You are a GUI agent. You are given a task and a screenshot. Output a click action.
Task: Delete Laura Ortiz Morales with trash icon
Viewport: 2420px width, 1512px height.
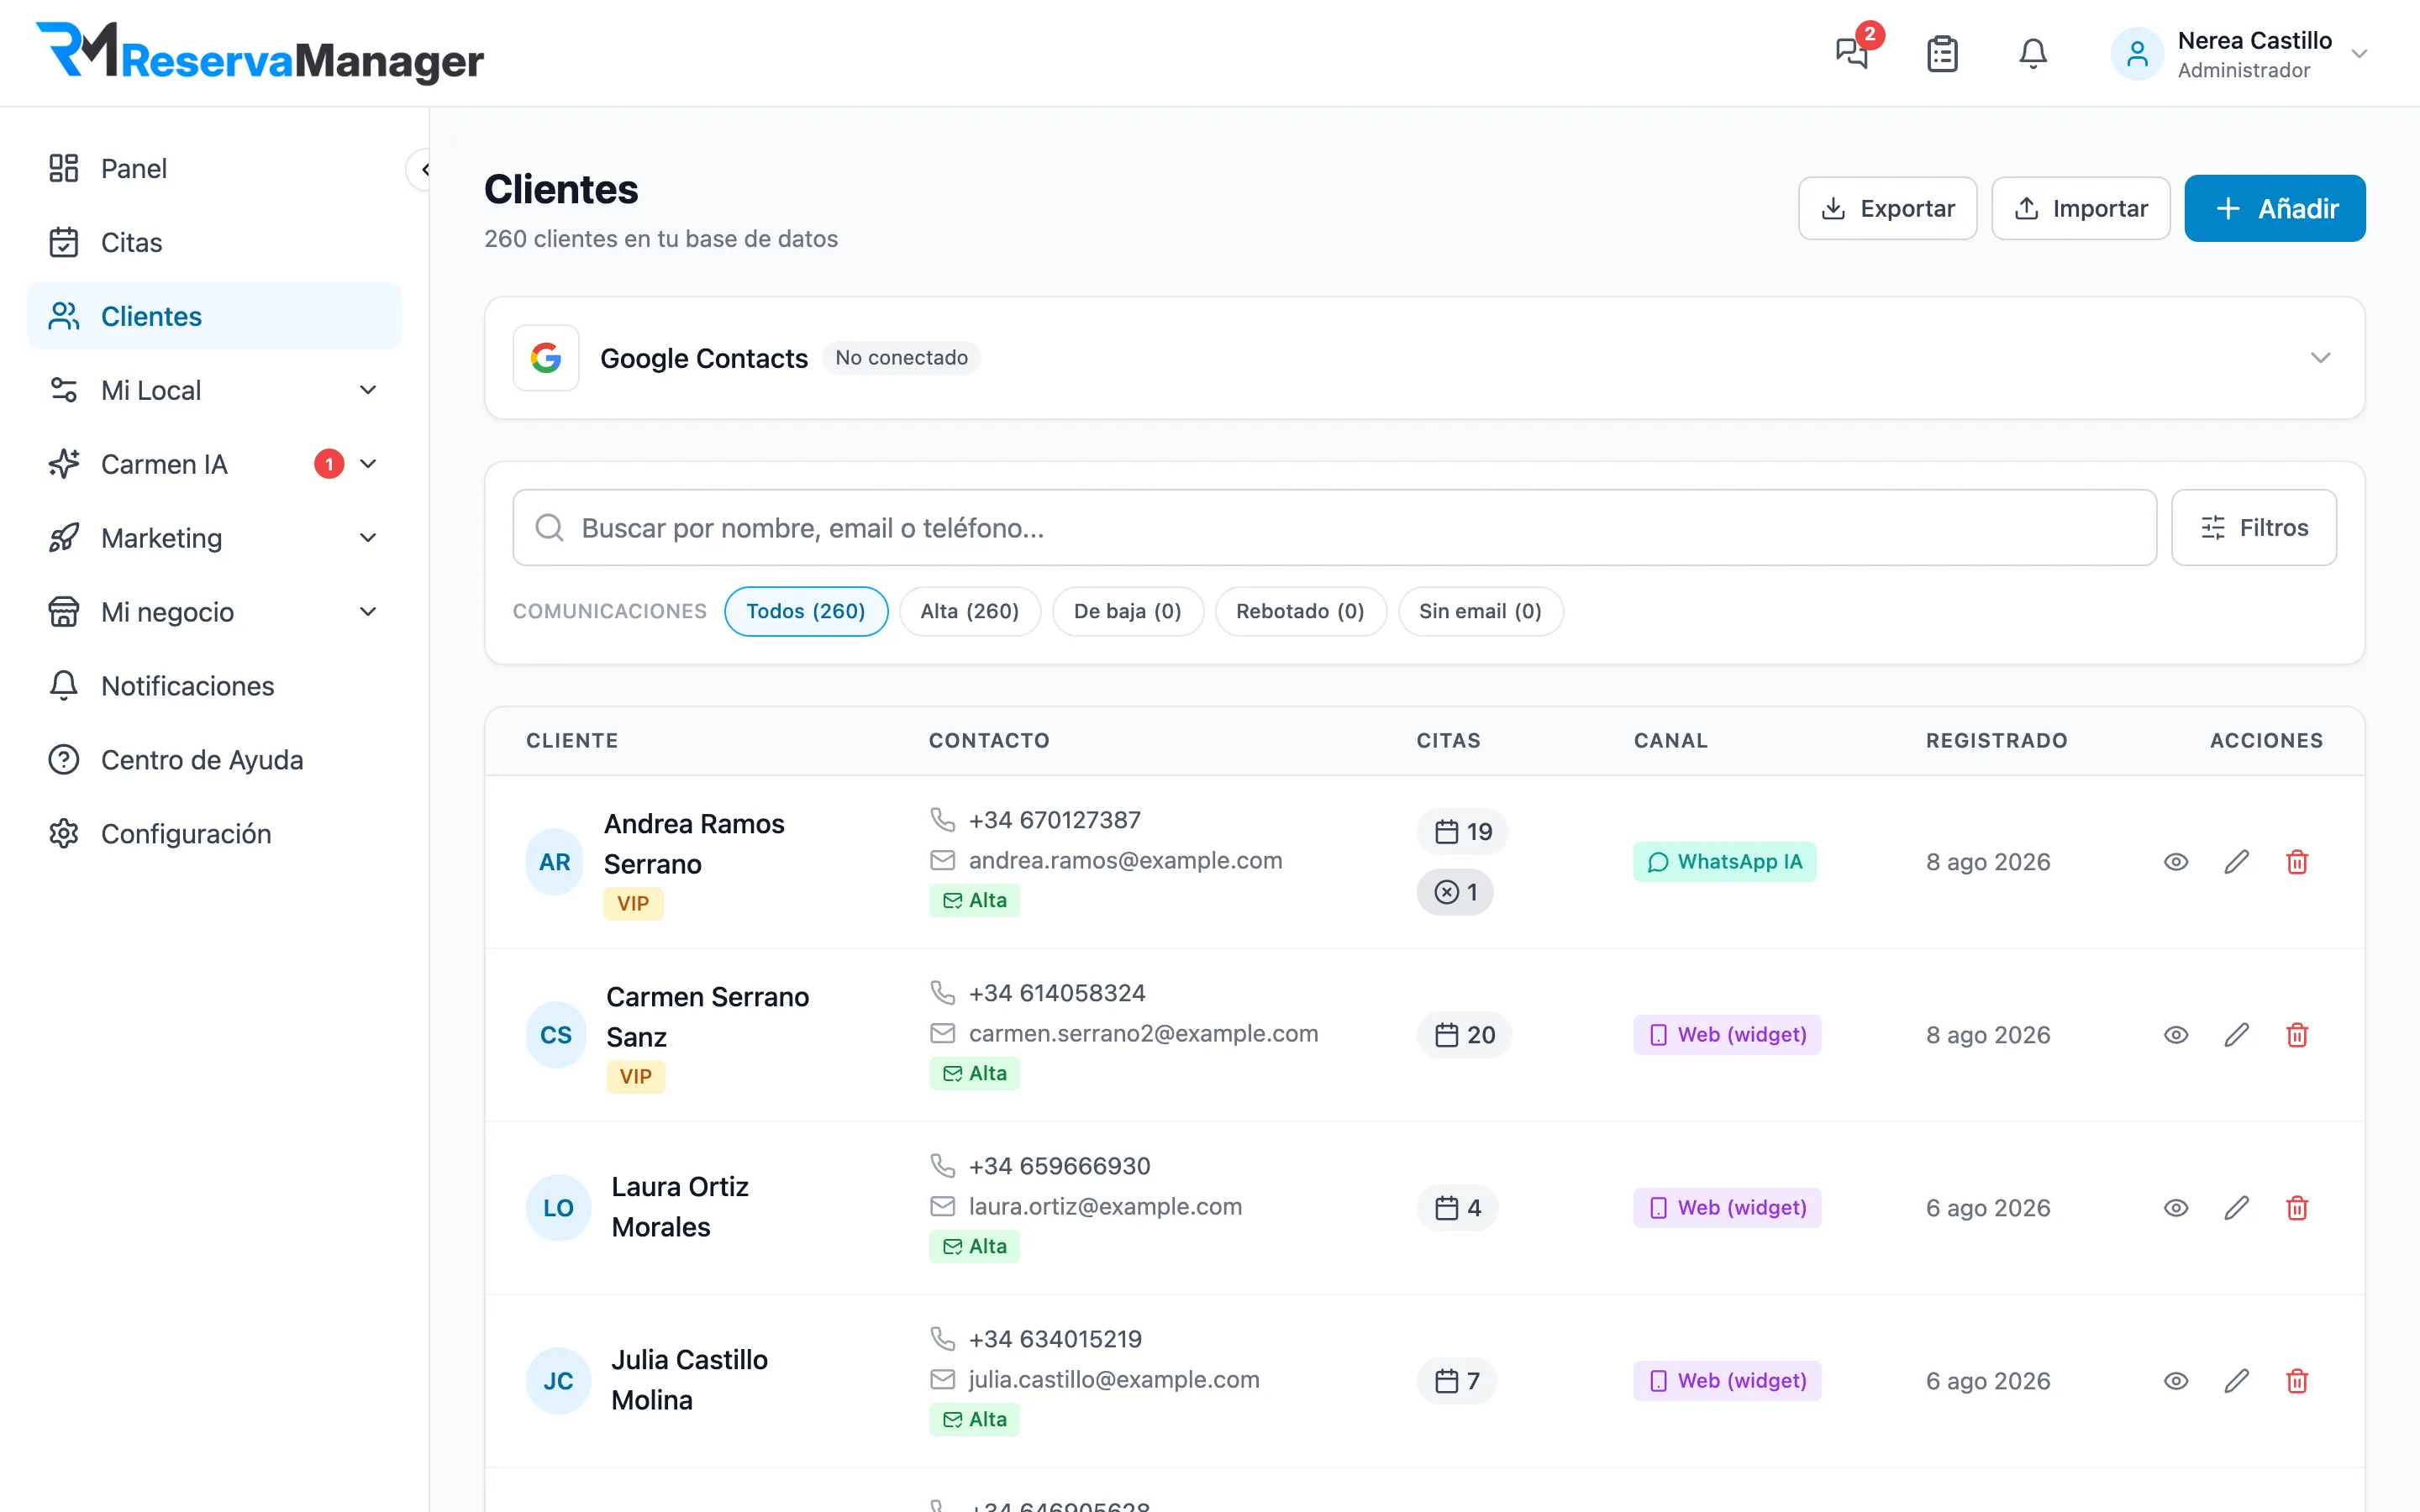[2297, 1207]
